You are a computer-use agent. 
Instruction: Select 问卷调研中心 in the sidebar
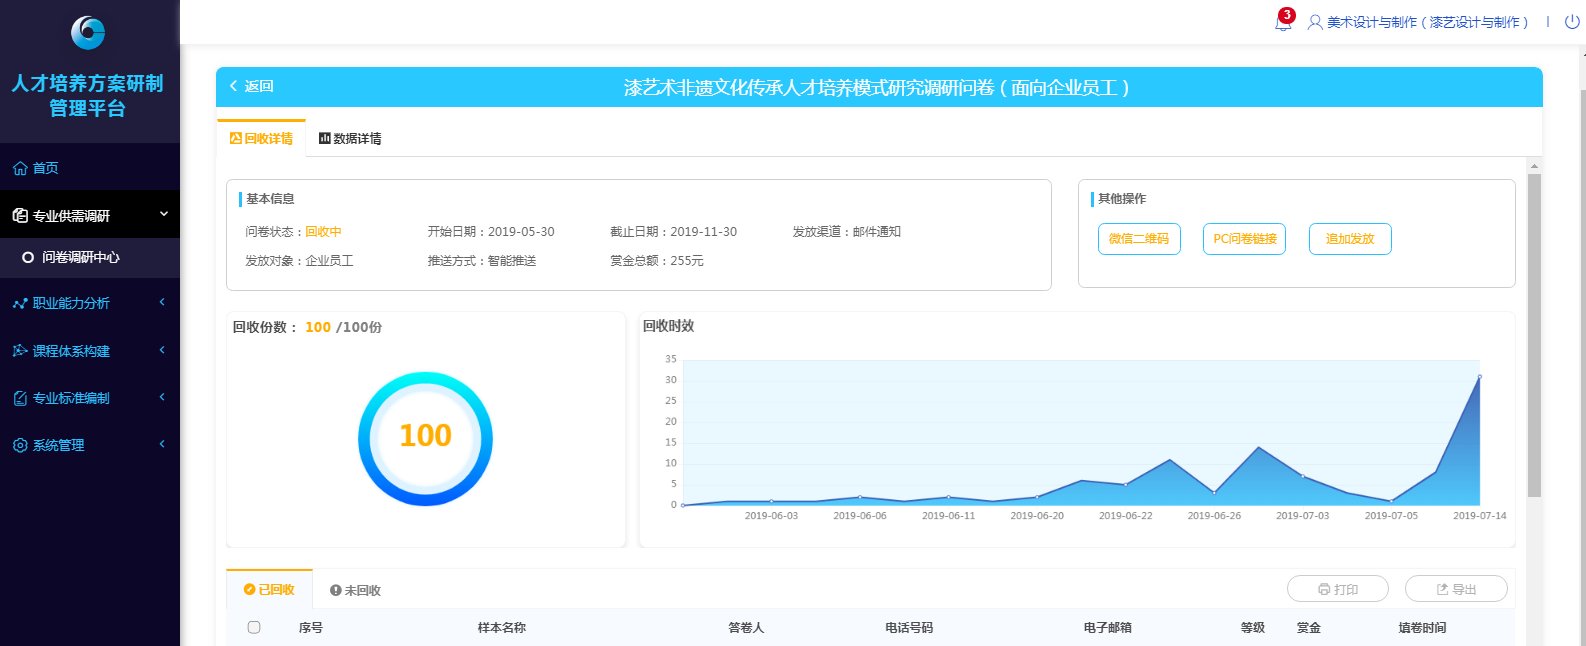[80, 257]
